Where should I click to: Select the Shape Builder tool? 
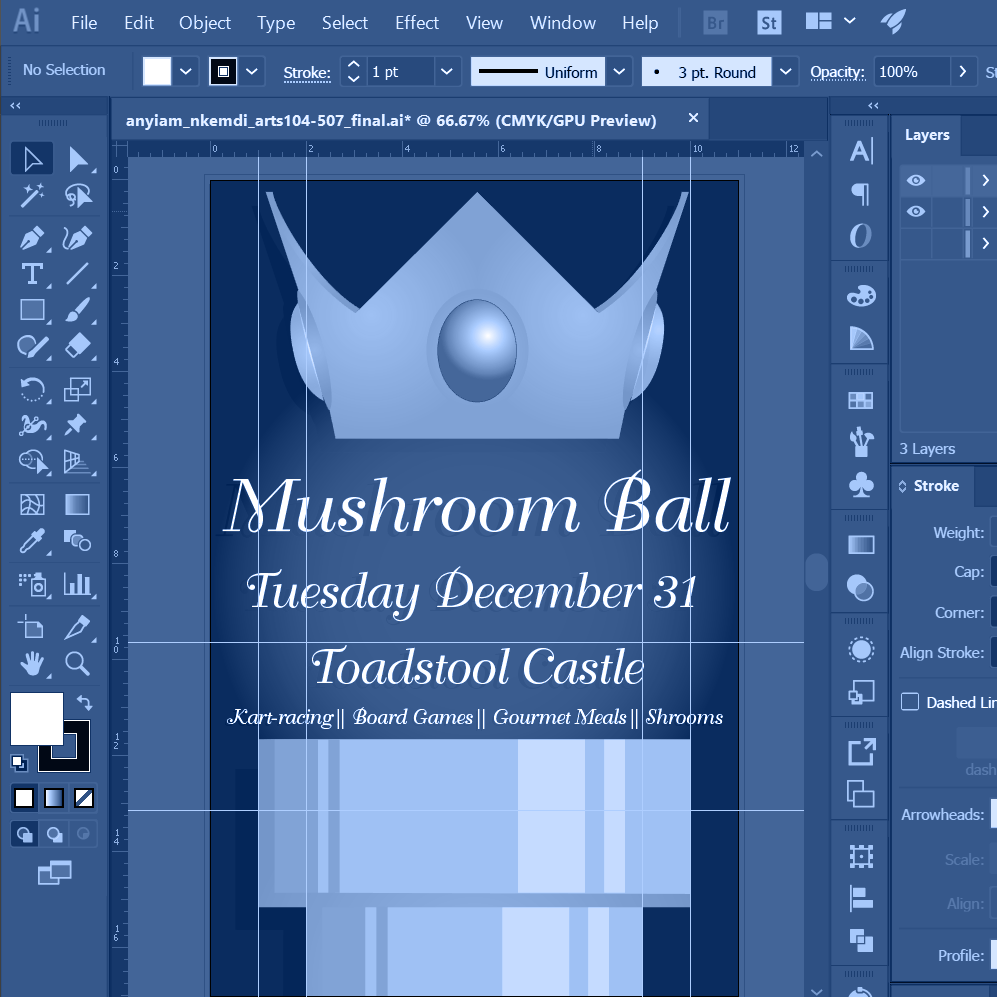32,461
